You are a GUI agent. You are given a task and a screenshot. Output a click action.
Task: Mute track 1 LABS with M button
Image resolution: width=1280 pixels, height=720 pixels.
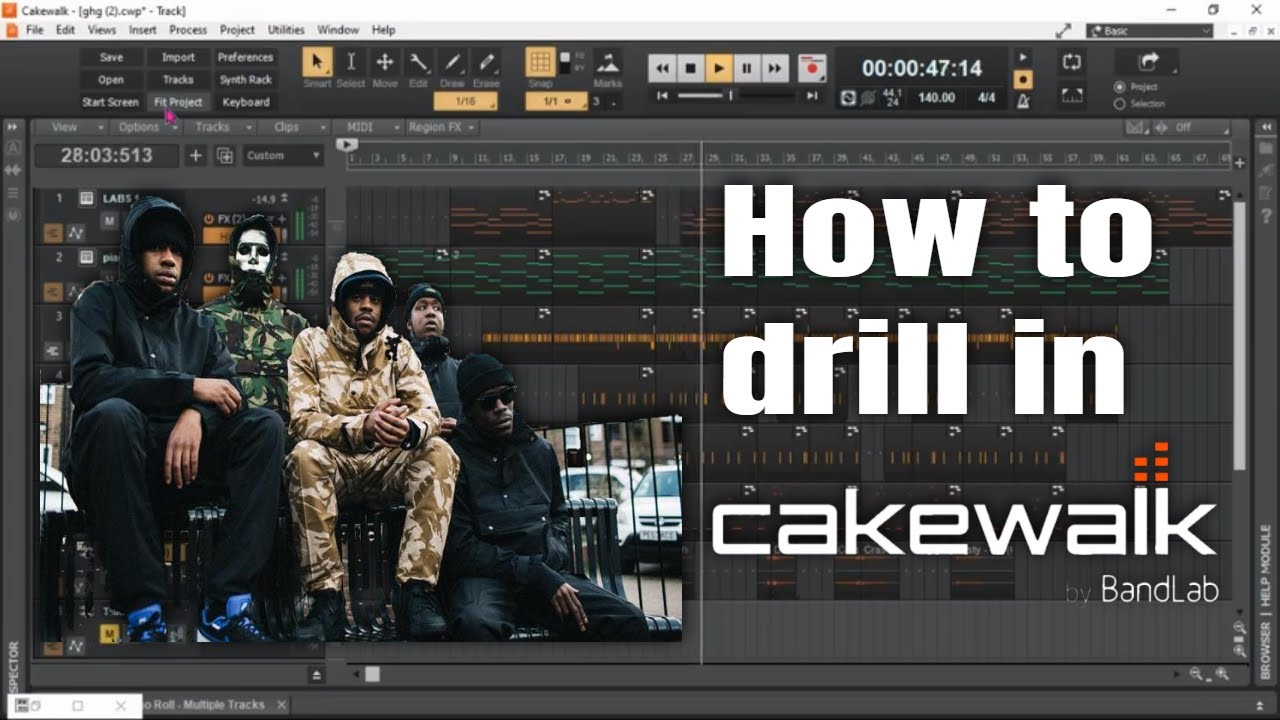(x=109, y=219)
